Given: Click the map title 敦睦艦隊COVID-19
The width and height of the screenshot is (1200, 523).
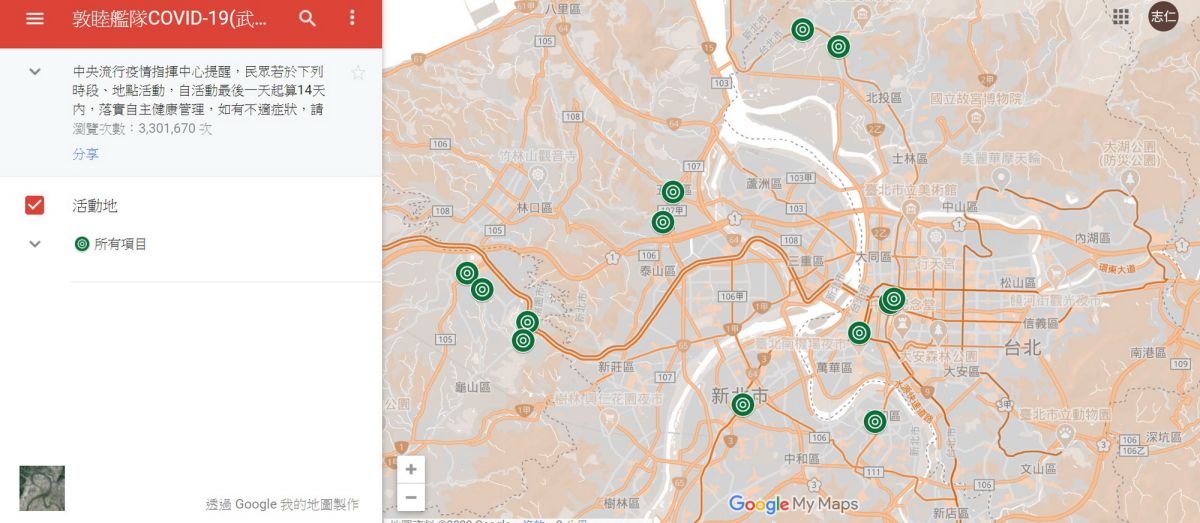Looking at the screenshot, I should click(x=169, y=19).
